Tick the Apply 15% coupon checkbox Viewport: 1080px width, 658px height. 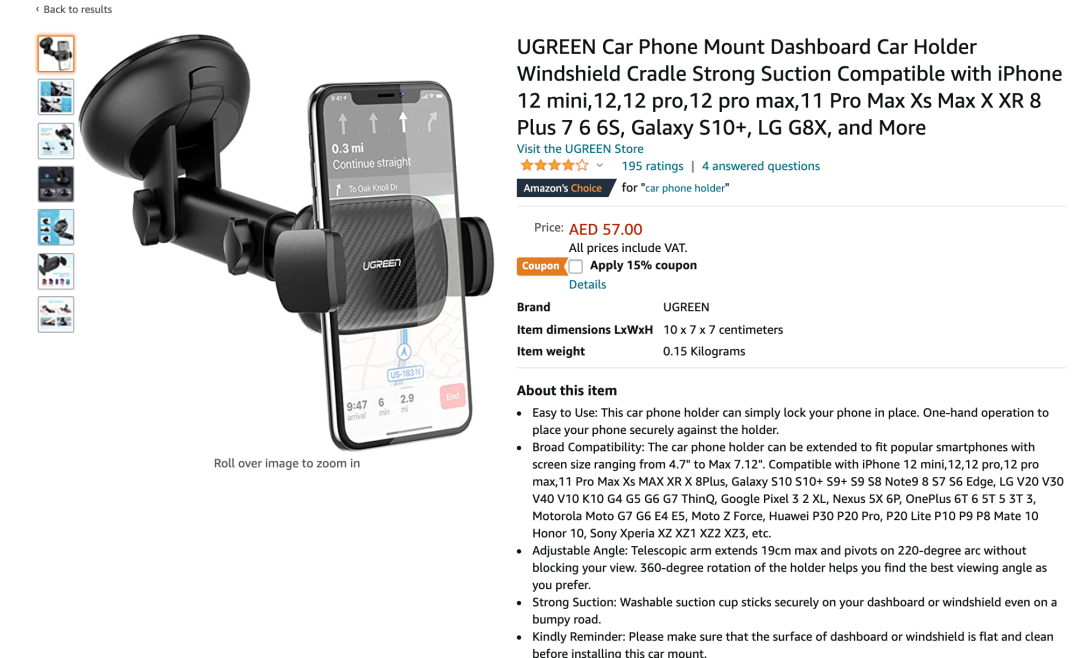point(576,266)
